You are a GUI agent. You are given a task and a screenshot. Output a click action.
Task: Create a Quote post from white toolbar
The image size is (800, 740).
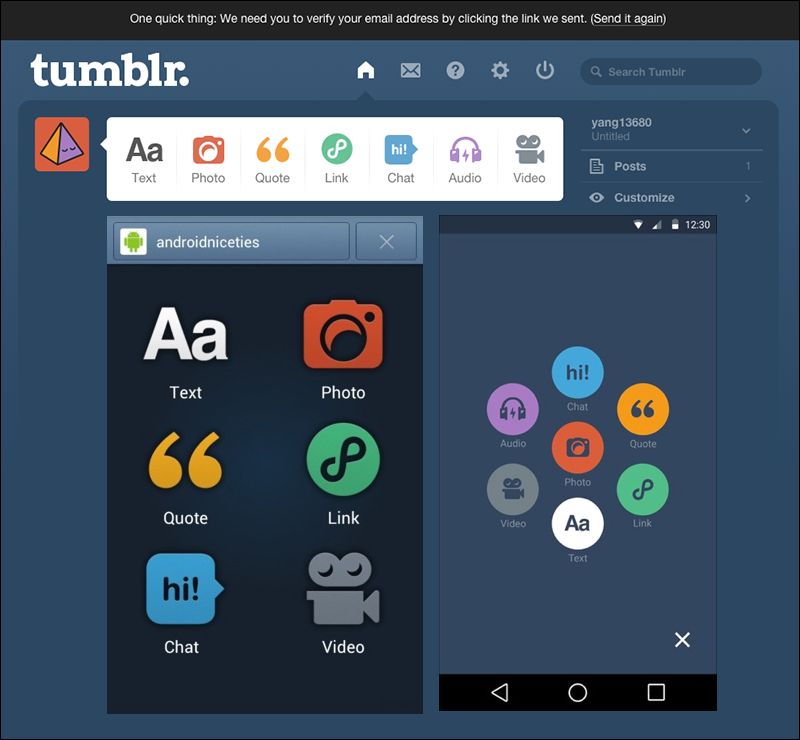(272, 160)
